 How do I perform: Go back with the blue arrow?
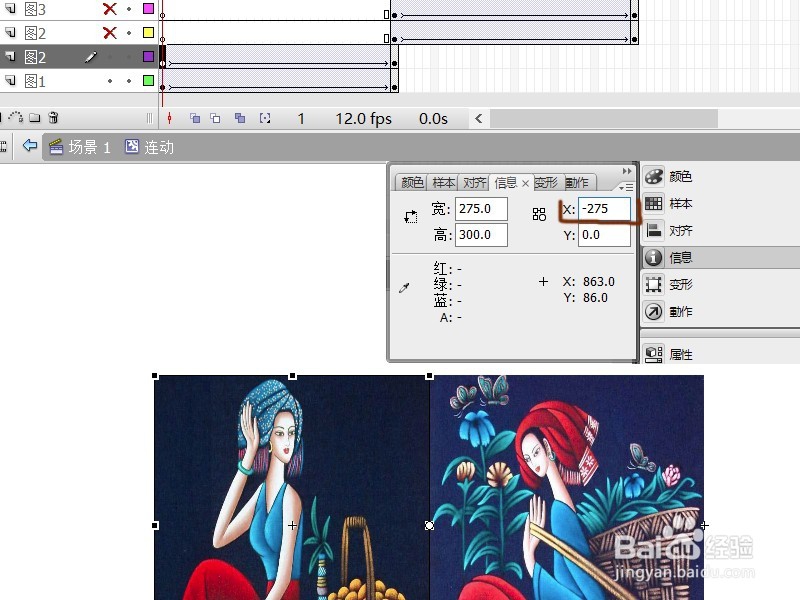(30, 146)
